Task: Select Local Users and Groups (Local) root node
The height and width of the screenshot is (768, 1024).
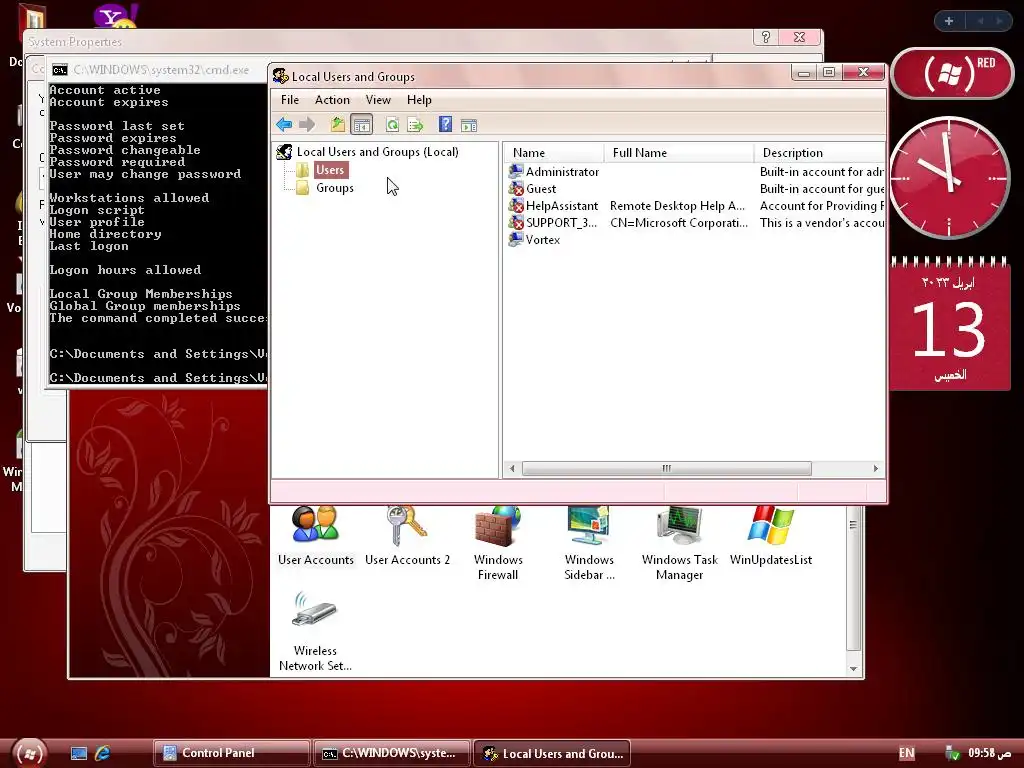Action: pos(377,152)
